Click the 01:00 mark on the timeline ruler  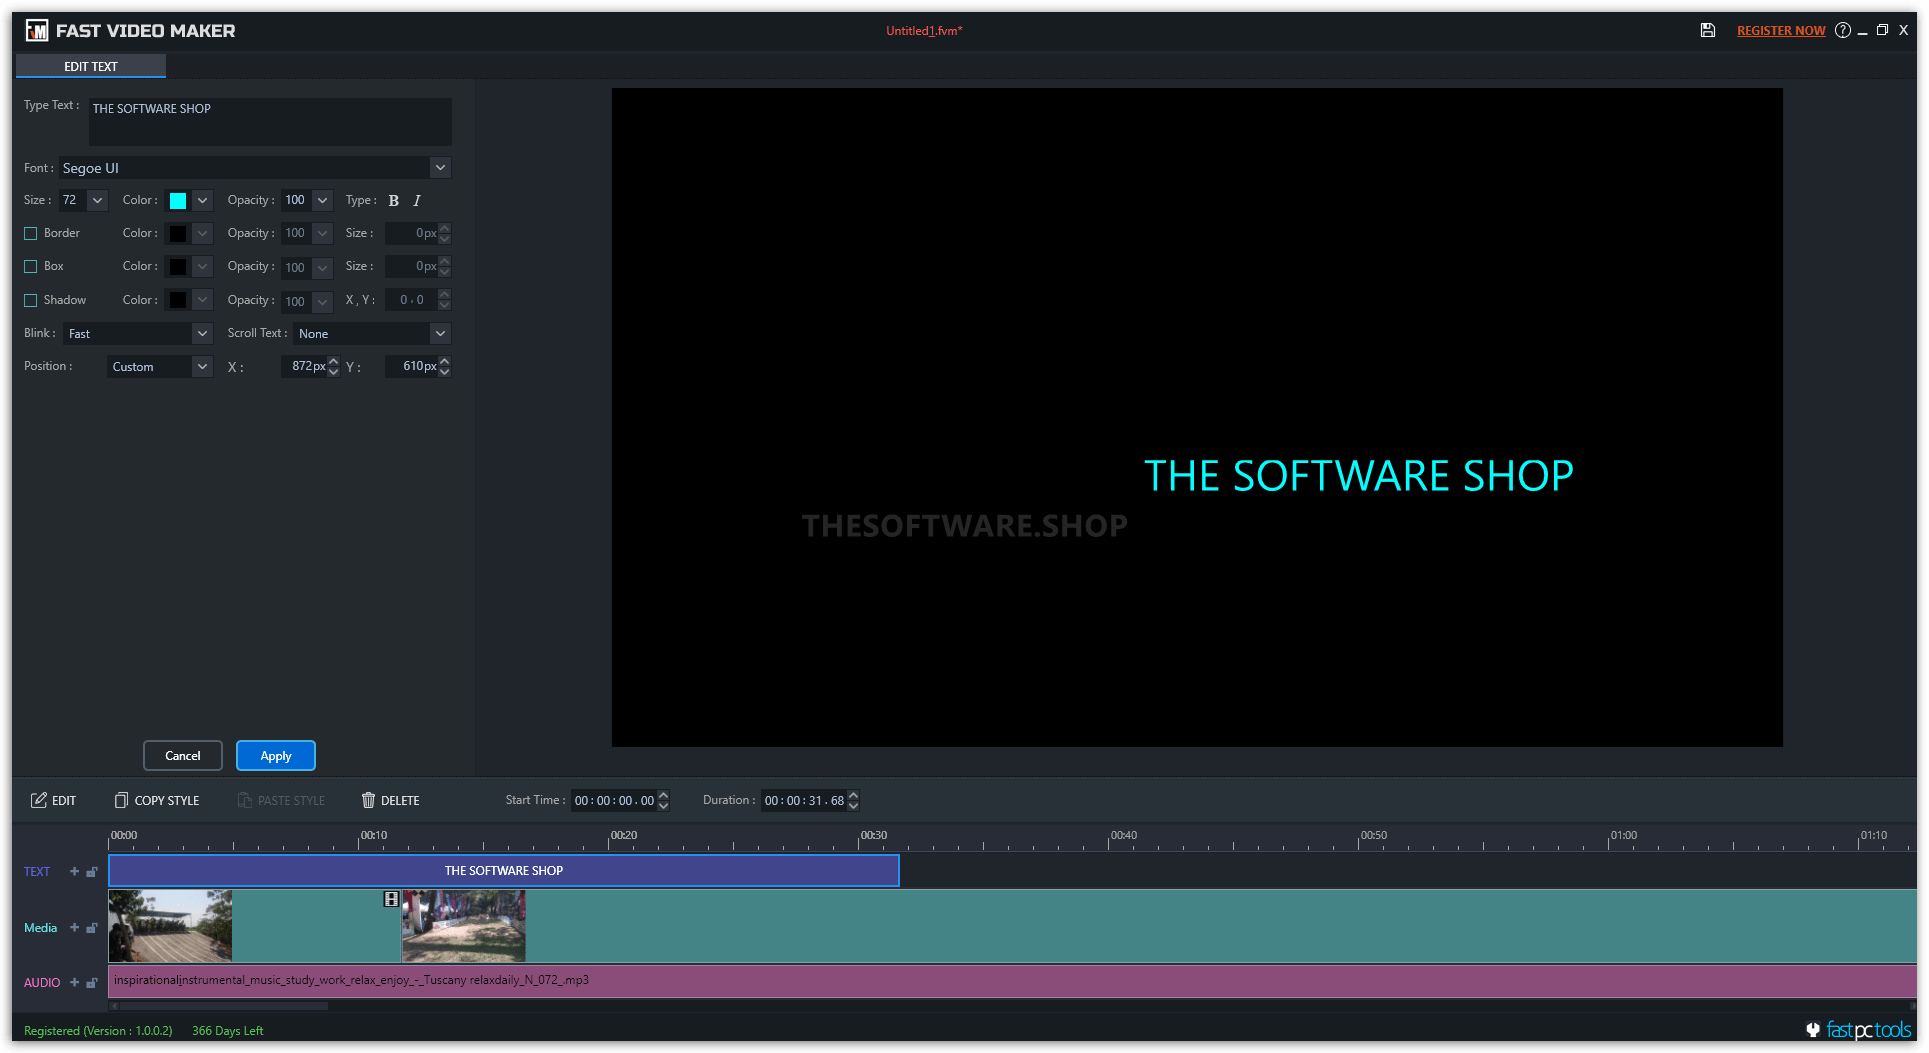coord(1623,835)
